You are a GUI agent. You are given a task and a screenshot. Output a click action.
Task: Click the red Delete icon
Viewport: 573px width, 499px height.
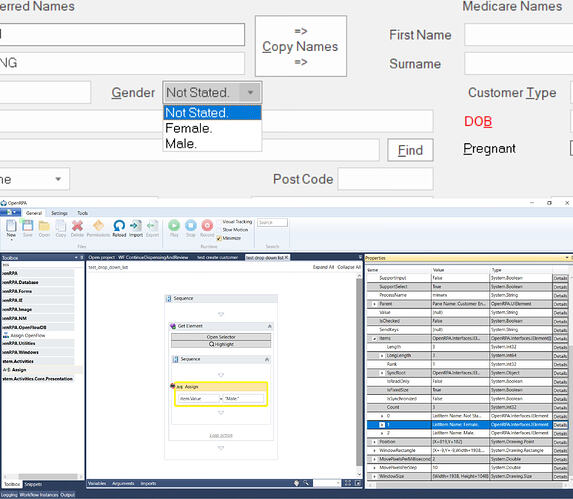coord(77,226)
